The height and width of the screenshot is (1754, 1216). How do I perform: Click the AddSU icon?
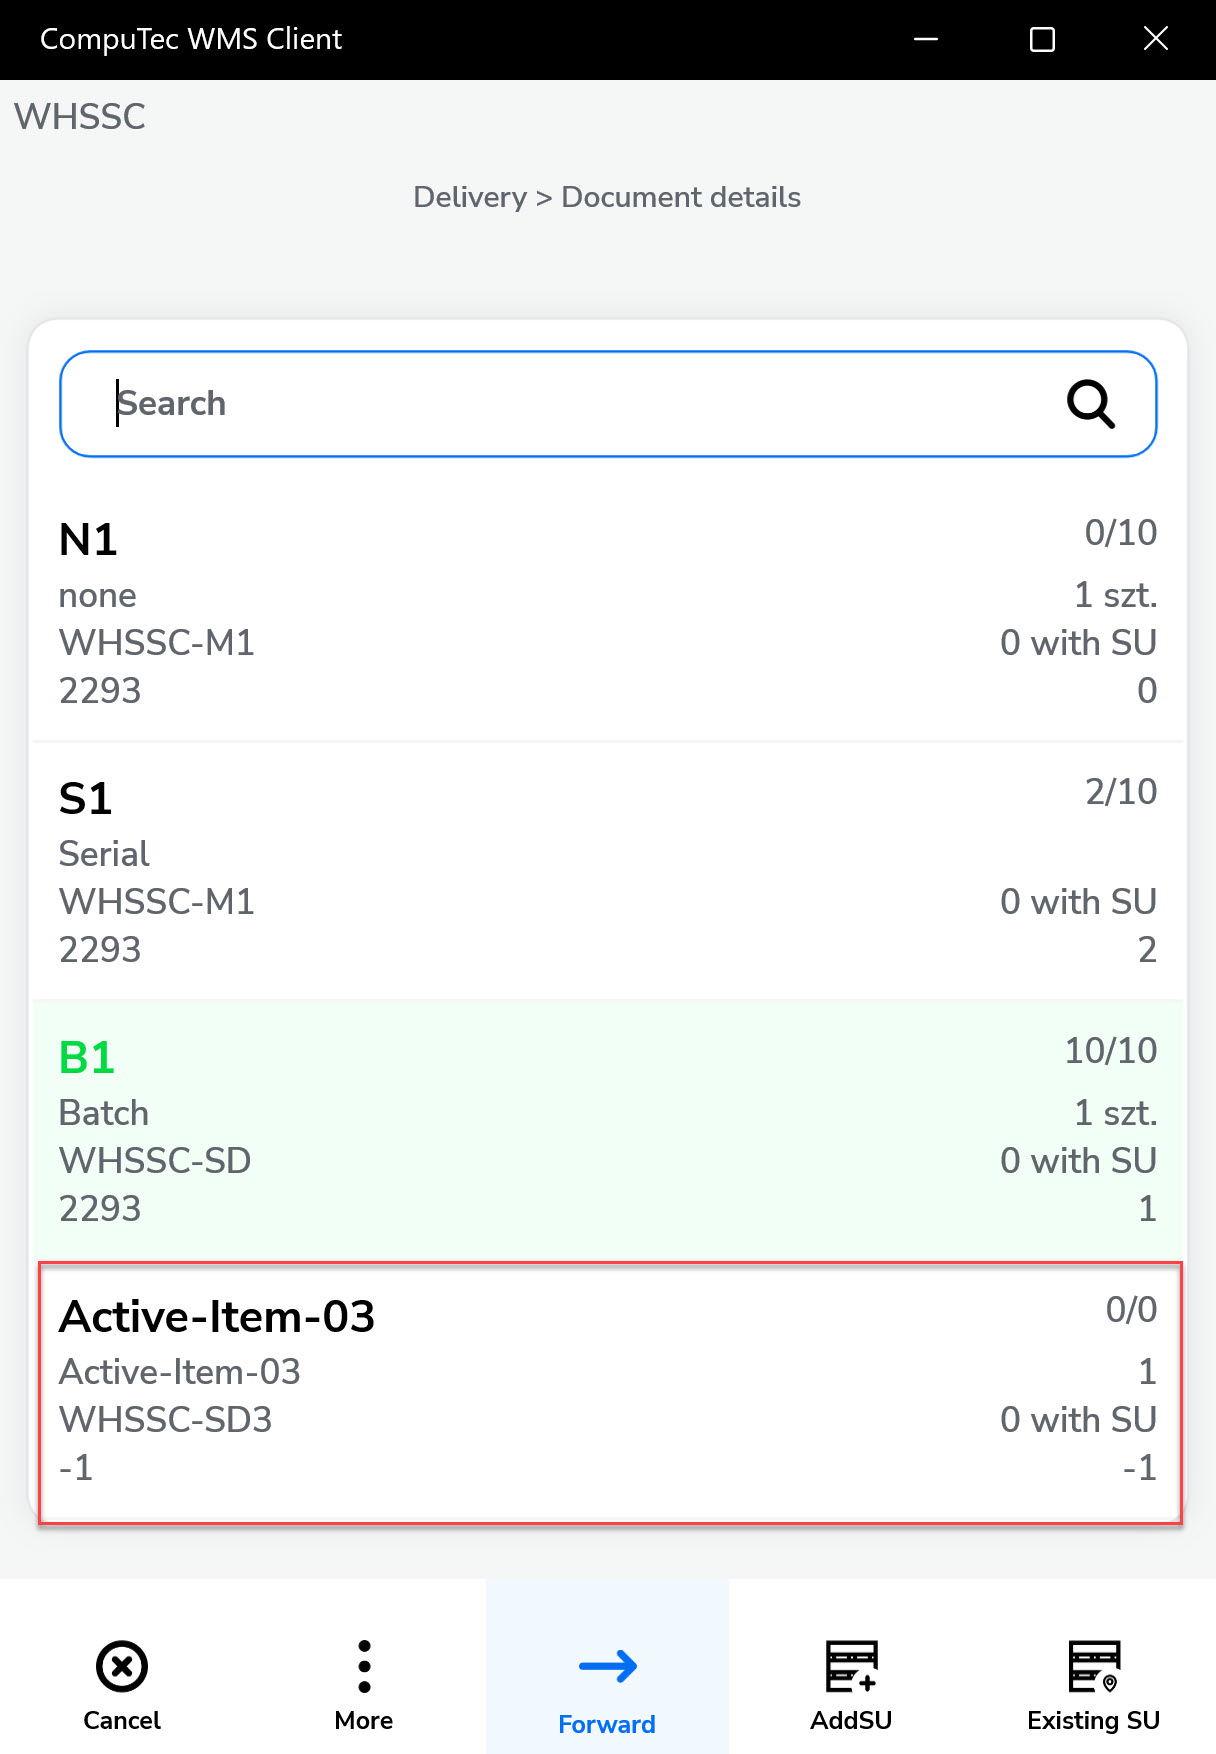(851, 1666)
